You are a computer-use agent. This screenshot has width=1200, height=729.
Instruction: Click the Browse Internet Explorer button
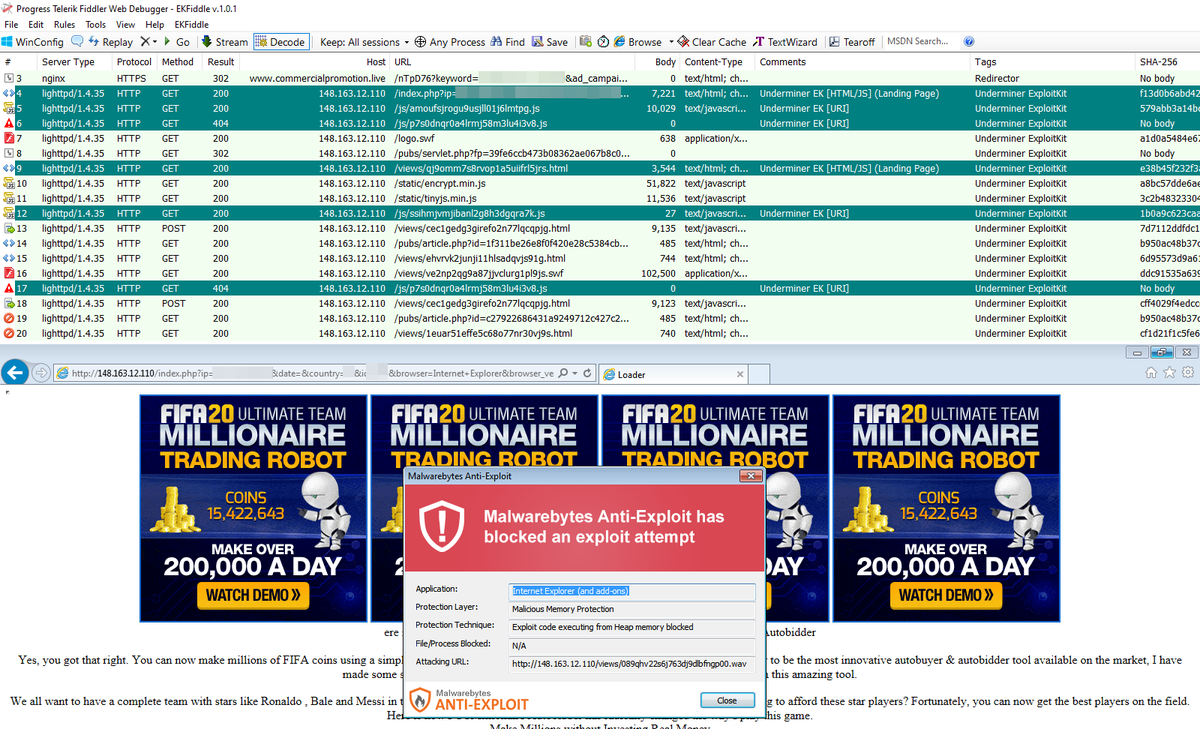[638, 42]
